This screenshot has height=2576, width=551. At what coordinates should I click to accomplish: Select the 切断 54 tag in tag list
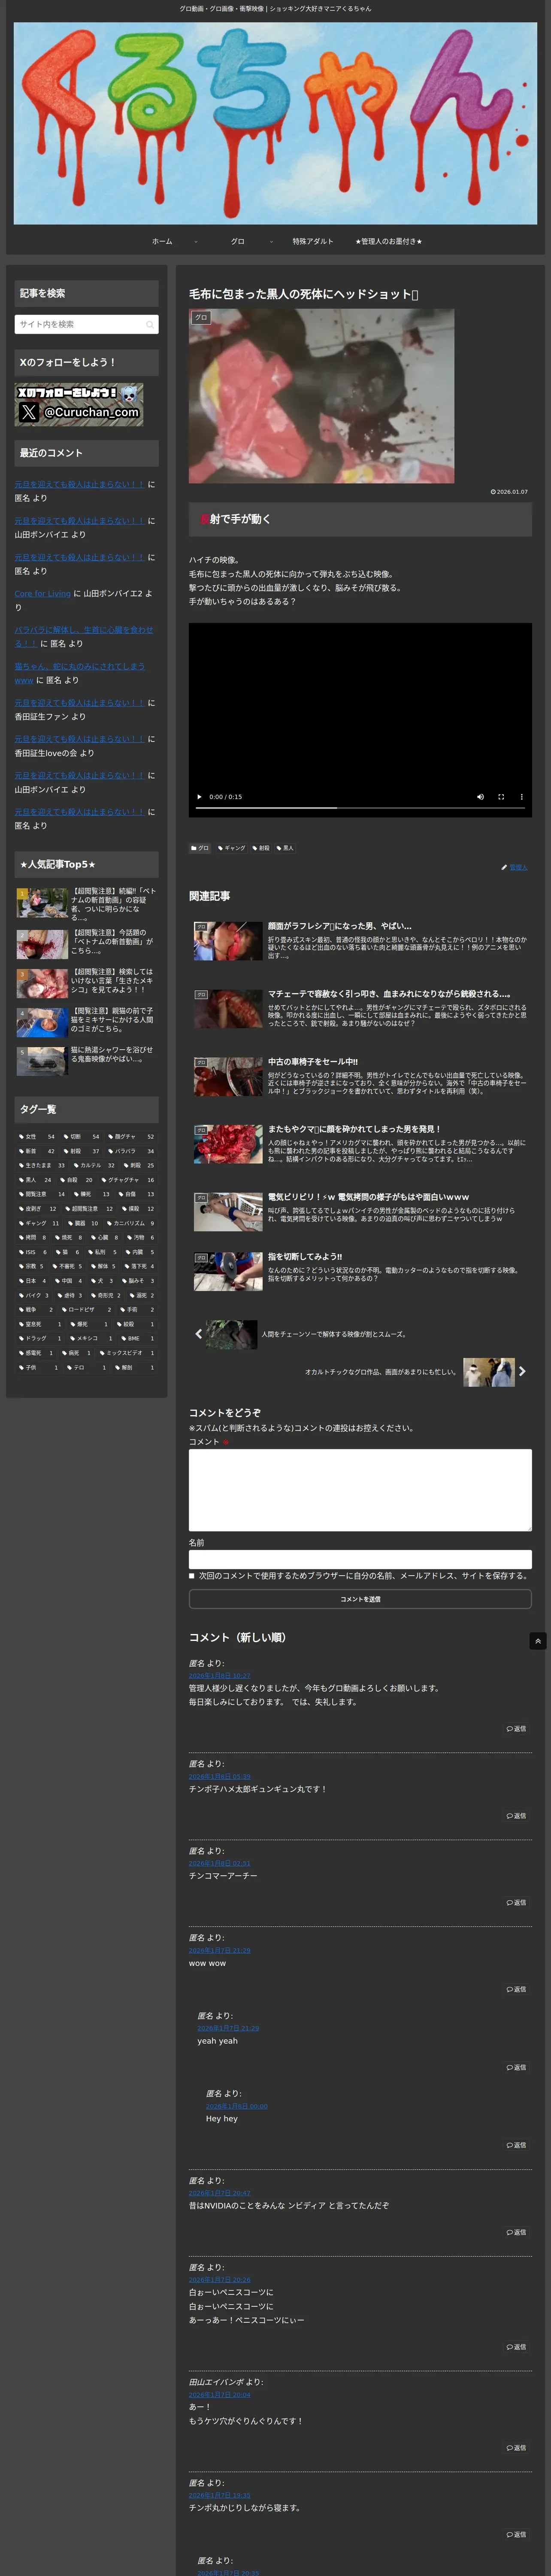pyautogui.click(x=82, y=1136)
